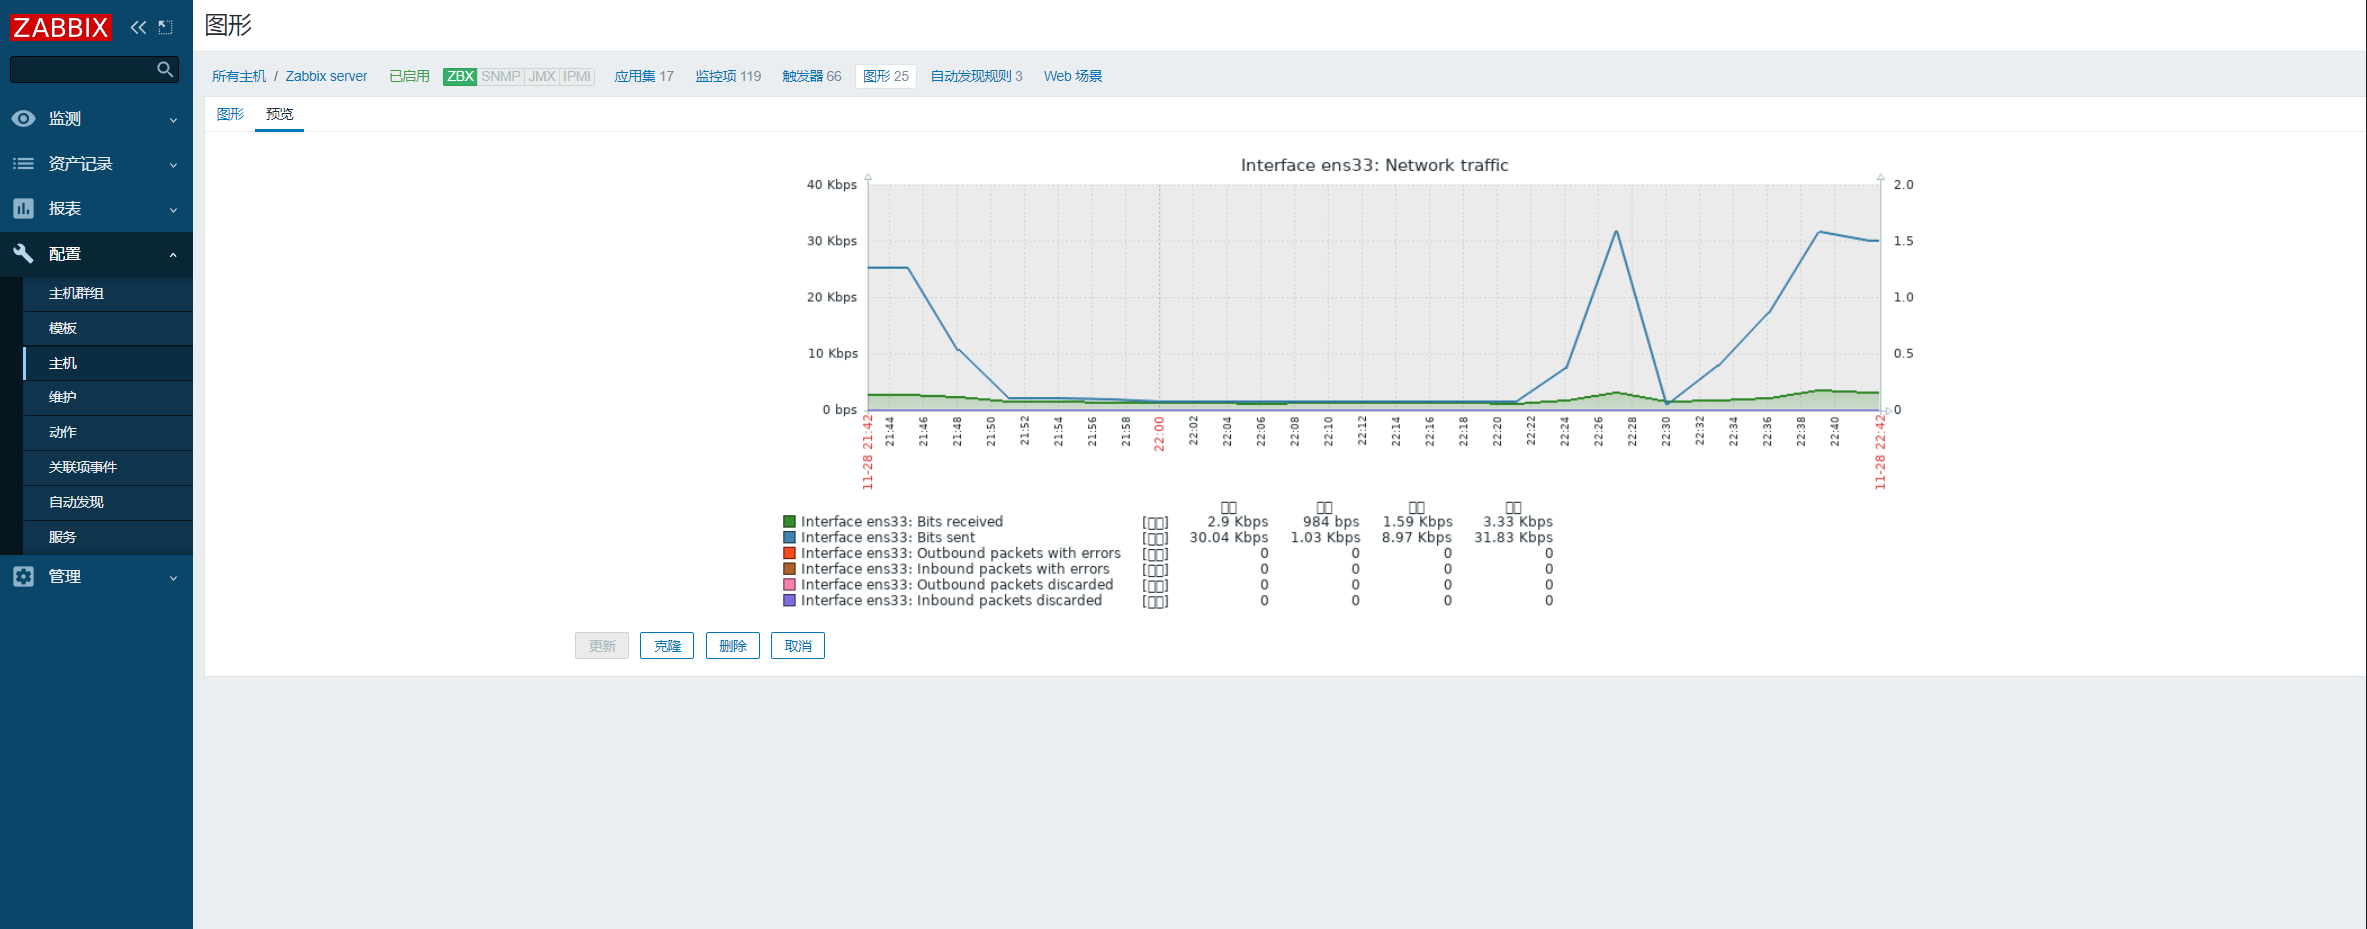Click brown Inbound packets with errors swatch

pos(789,569)
